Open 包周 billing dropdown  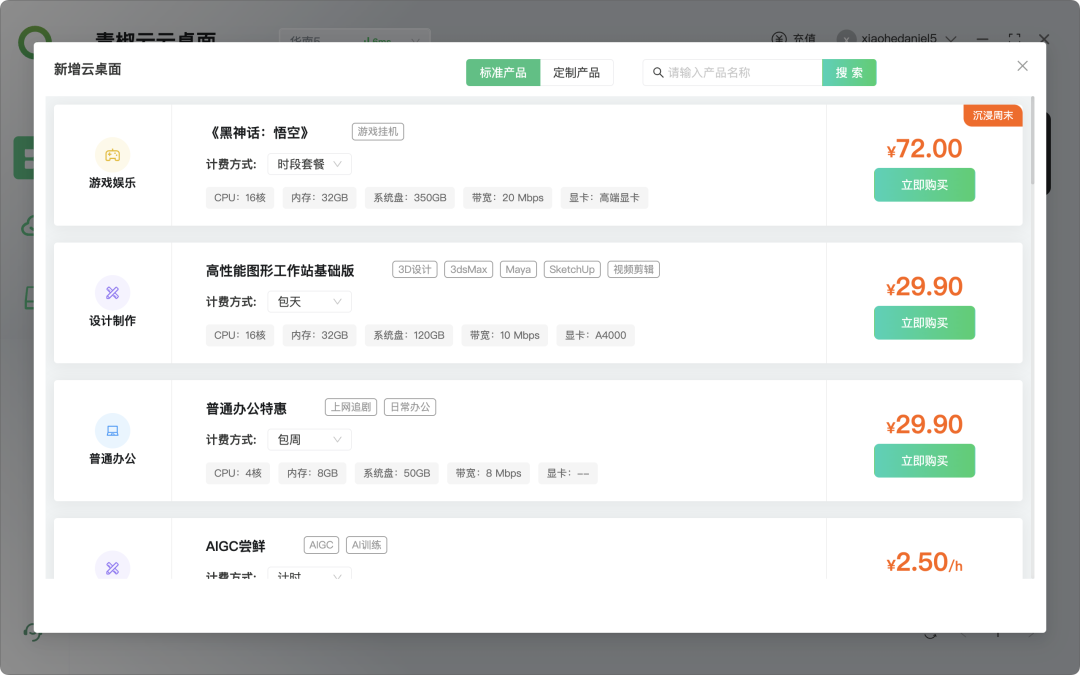click(309, 439)
